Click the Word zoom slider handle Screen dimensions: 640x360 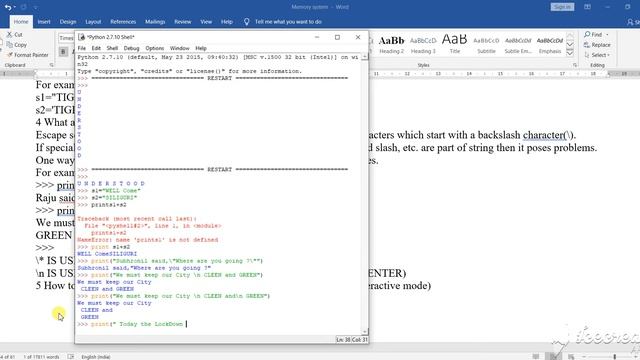point(615,357)
